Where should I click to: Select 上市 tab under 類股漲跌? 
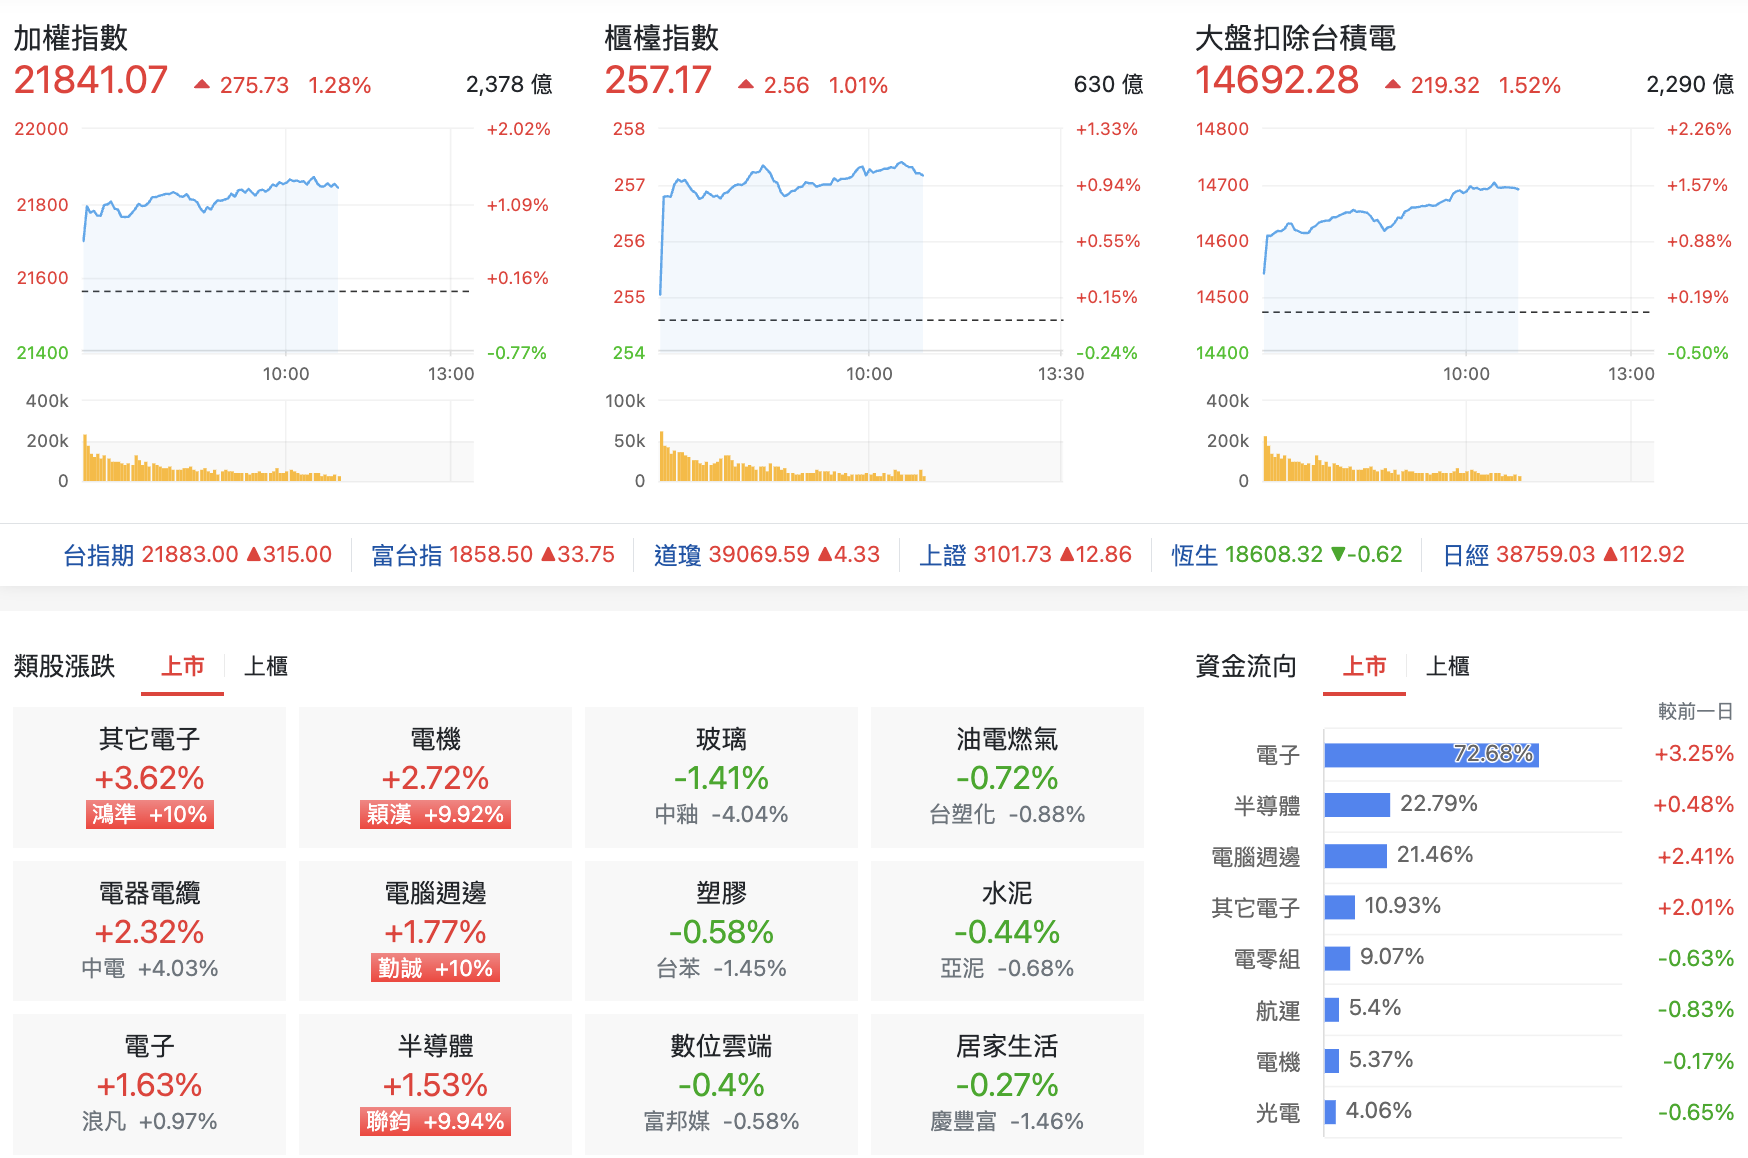pyautogui.click(x=183, y=666)
